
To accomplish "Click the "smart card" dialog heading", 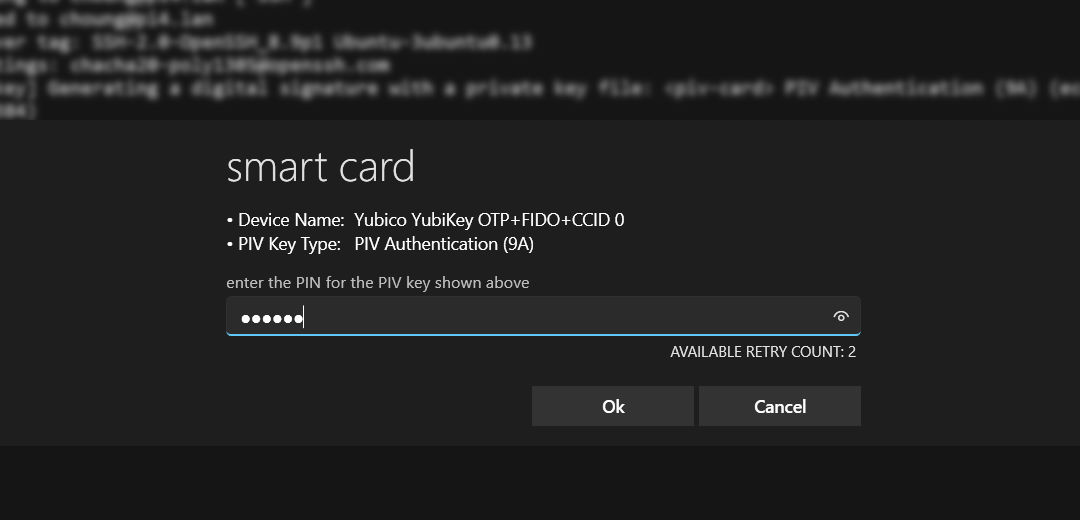I will coord(320,167).
